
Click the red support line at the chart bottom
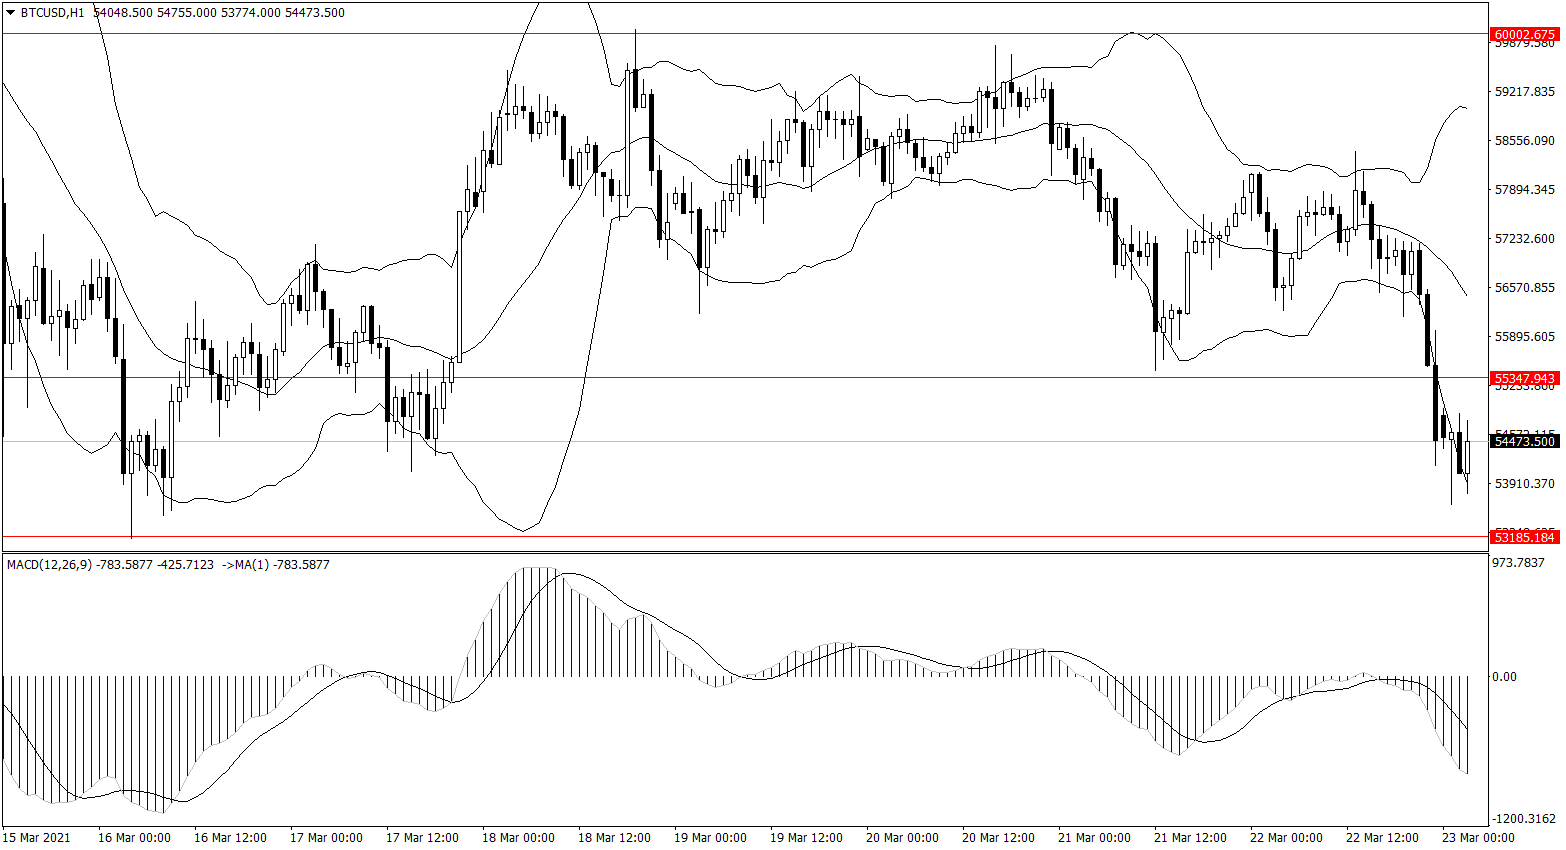(x=700, y=537)
